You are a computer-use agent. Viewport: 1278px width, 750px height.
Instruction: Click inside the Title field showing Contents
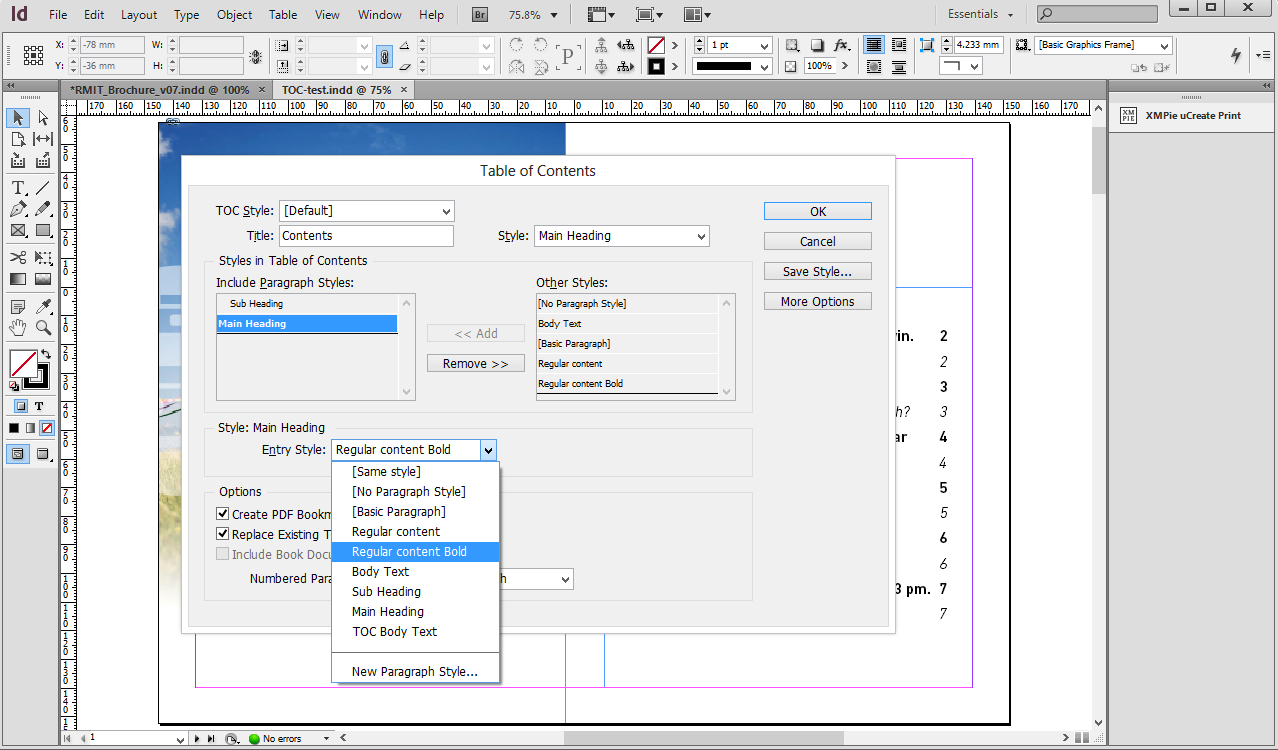[366, 235]
